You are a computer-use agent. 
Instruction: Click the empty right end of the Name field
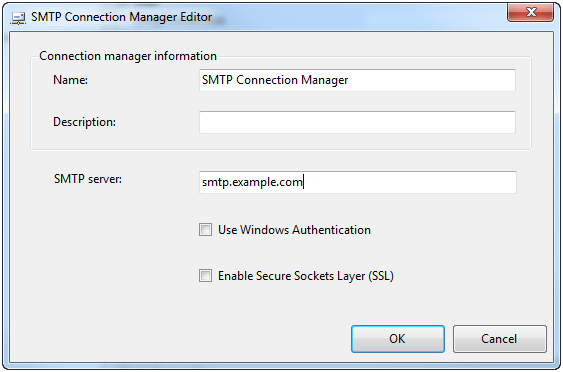[x=431, y=80]
